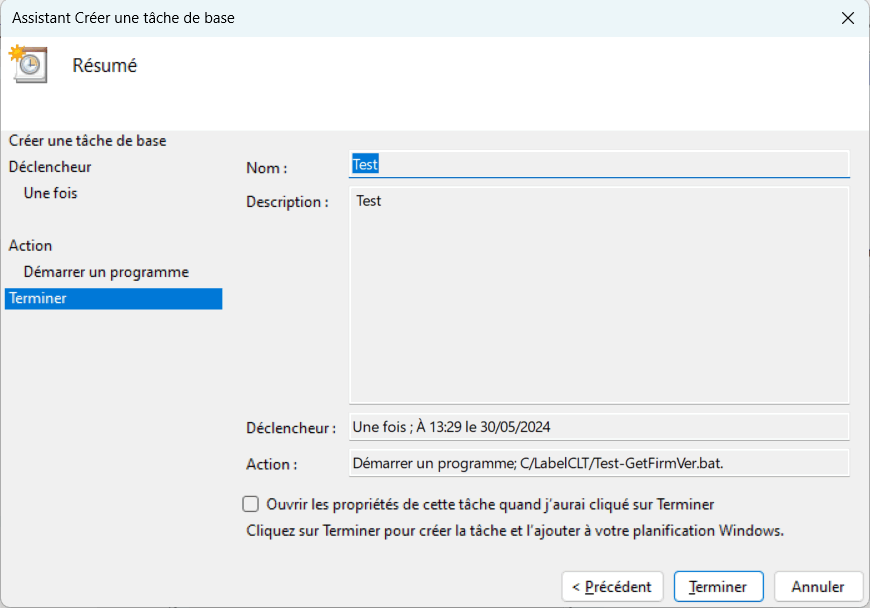Select the Créer une tâche de base sidebar step
This screenshot has width=870, height=608.
[x=88, y=141]
